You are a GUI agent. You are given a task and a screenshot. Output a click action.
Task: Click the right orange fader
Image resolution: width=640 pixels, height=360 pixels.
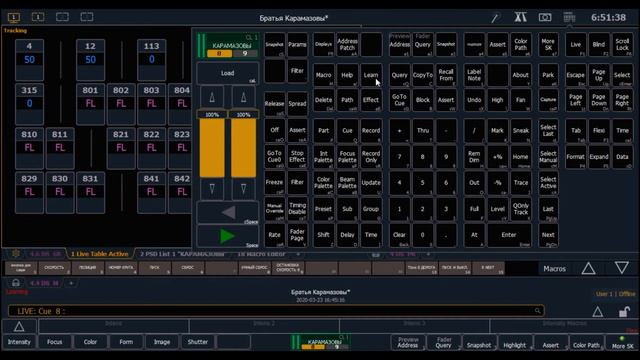[x=243, y=148]
